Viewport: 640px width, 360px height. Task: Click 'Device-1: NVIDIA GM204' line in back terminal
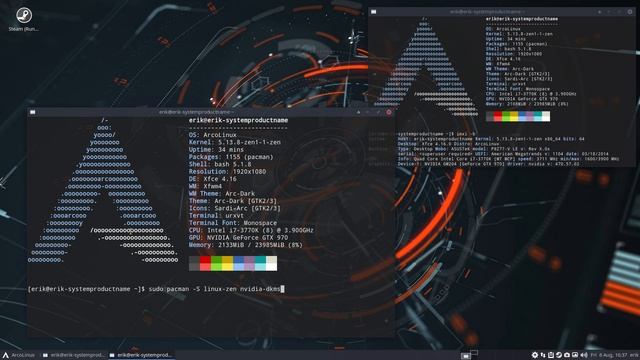point(488,164)
